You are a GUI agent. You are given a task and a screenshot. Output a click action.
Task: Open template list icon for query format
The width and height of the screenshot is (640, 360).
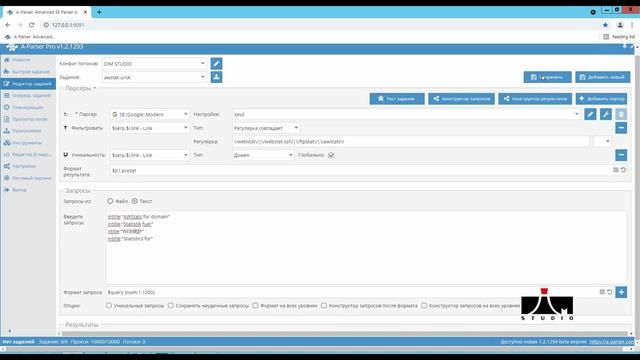point(602,292)
